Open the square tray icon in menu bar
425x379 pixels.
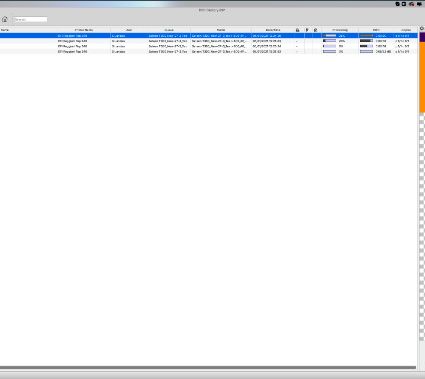tap(404, 4)
